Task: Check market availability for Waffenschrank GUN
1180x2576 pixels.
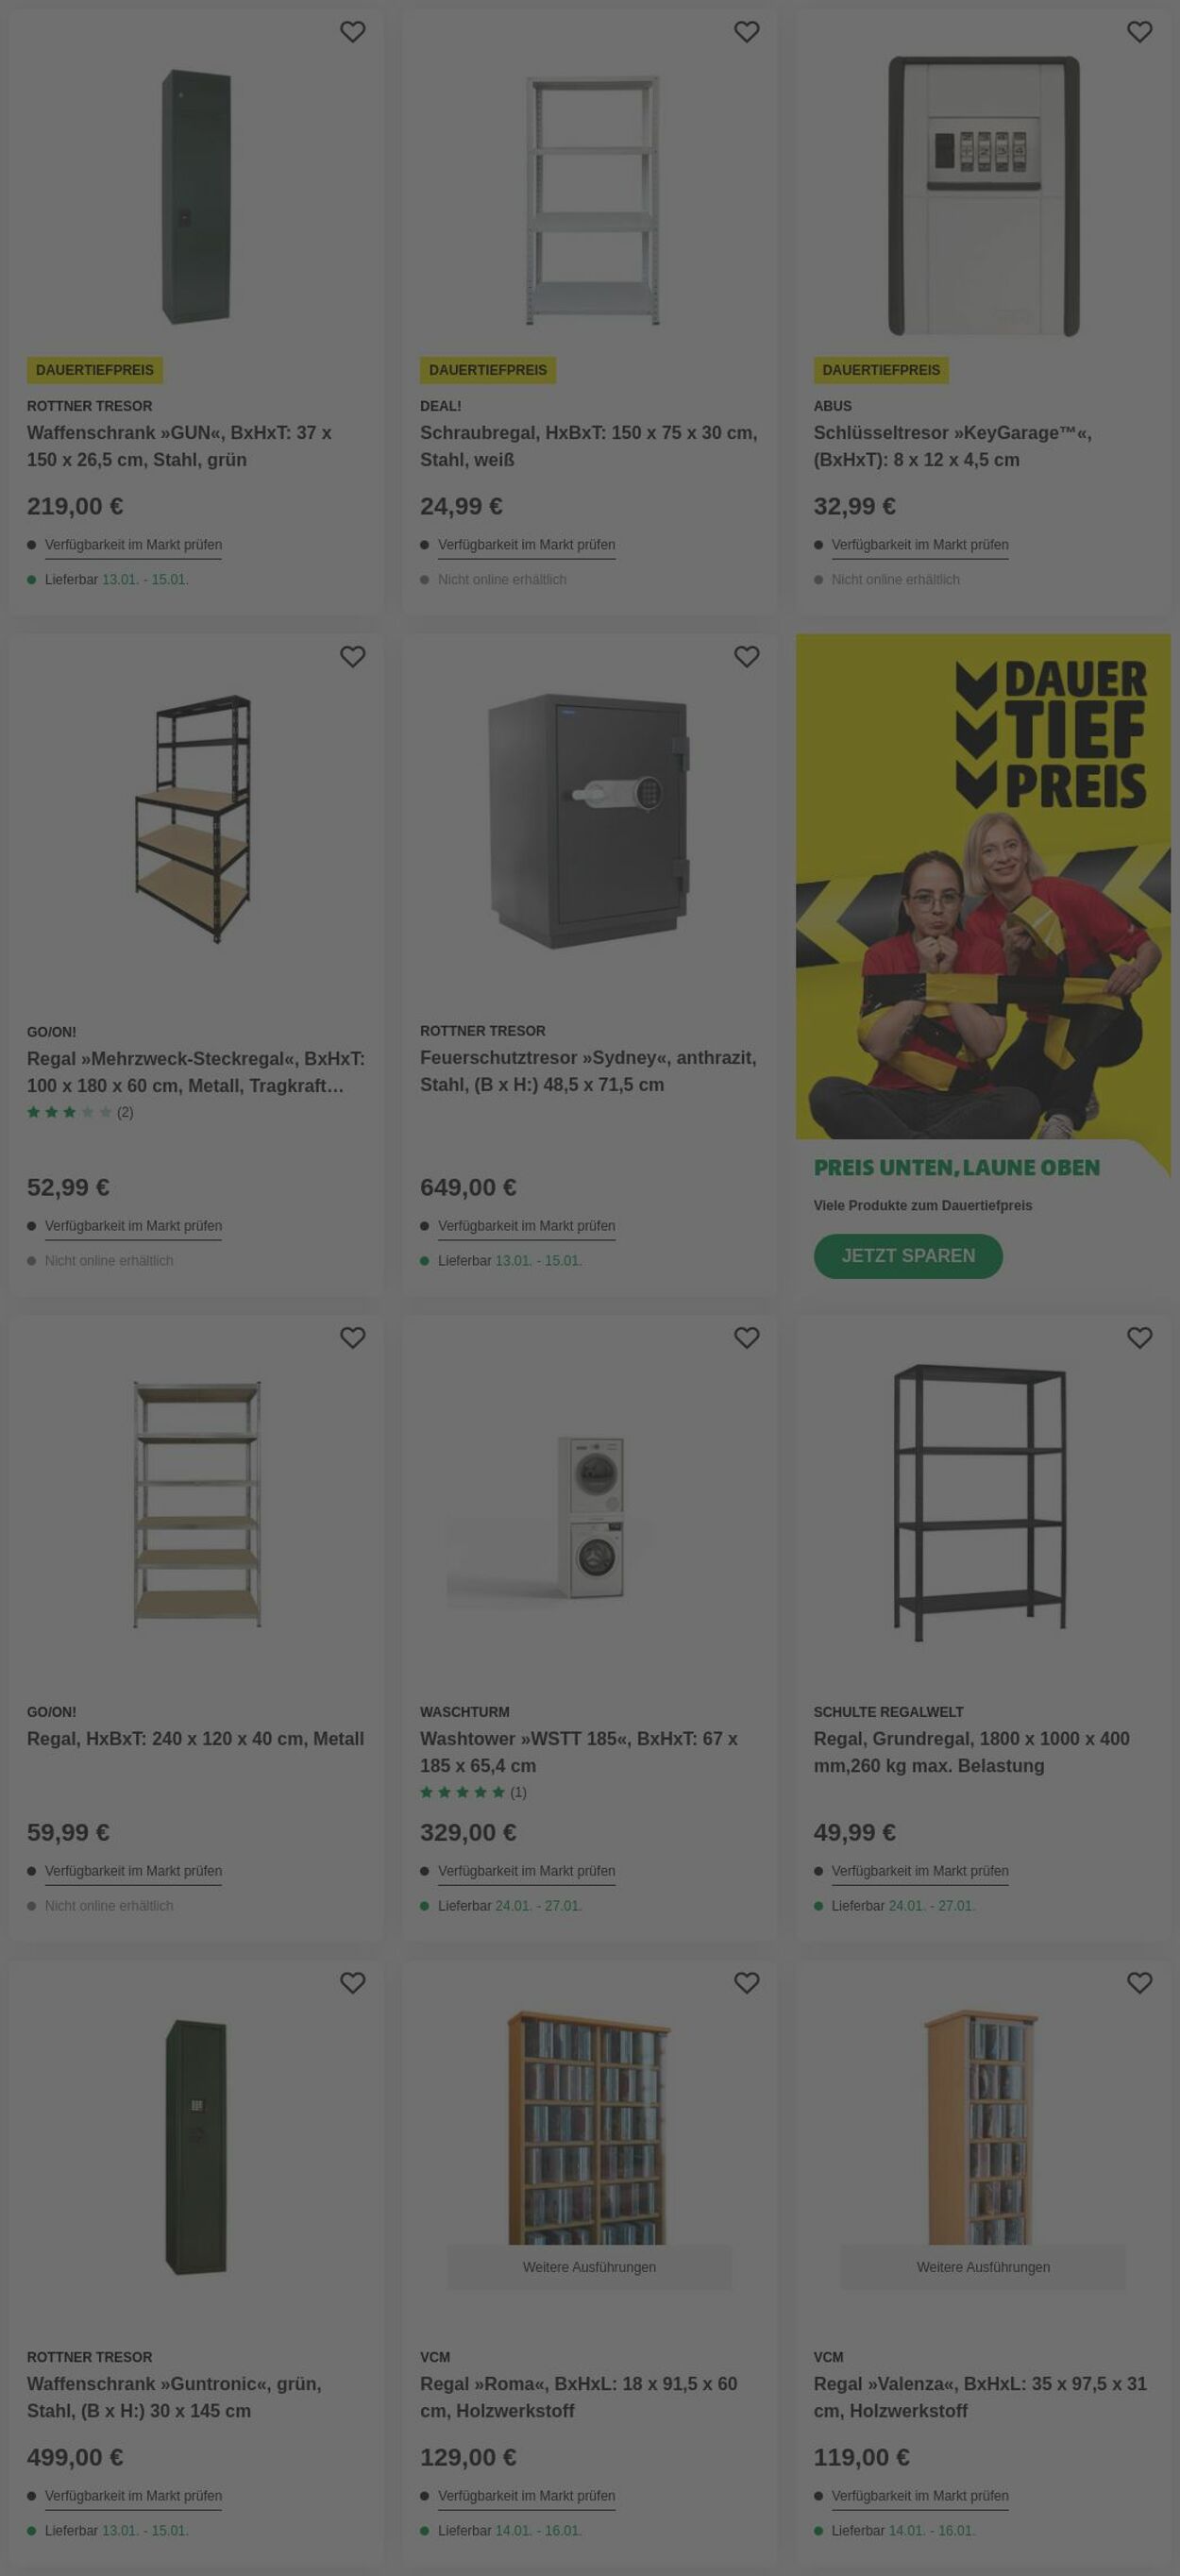Action: pyautogui.click(x=133, y=545)
